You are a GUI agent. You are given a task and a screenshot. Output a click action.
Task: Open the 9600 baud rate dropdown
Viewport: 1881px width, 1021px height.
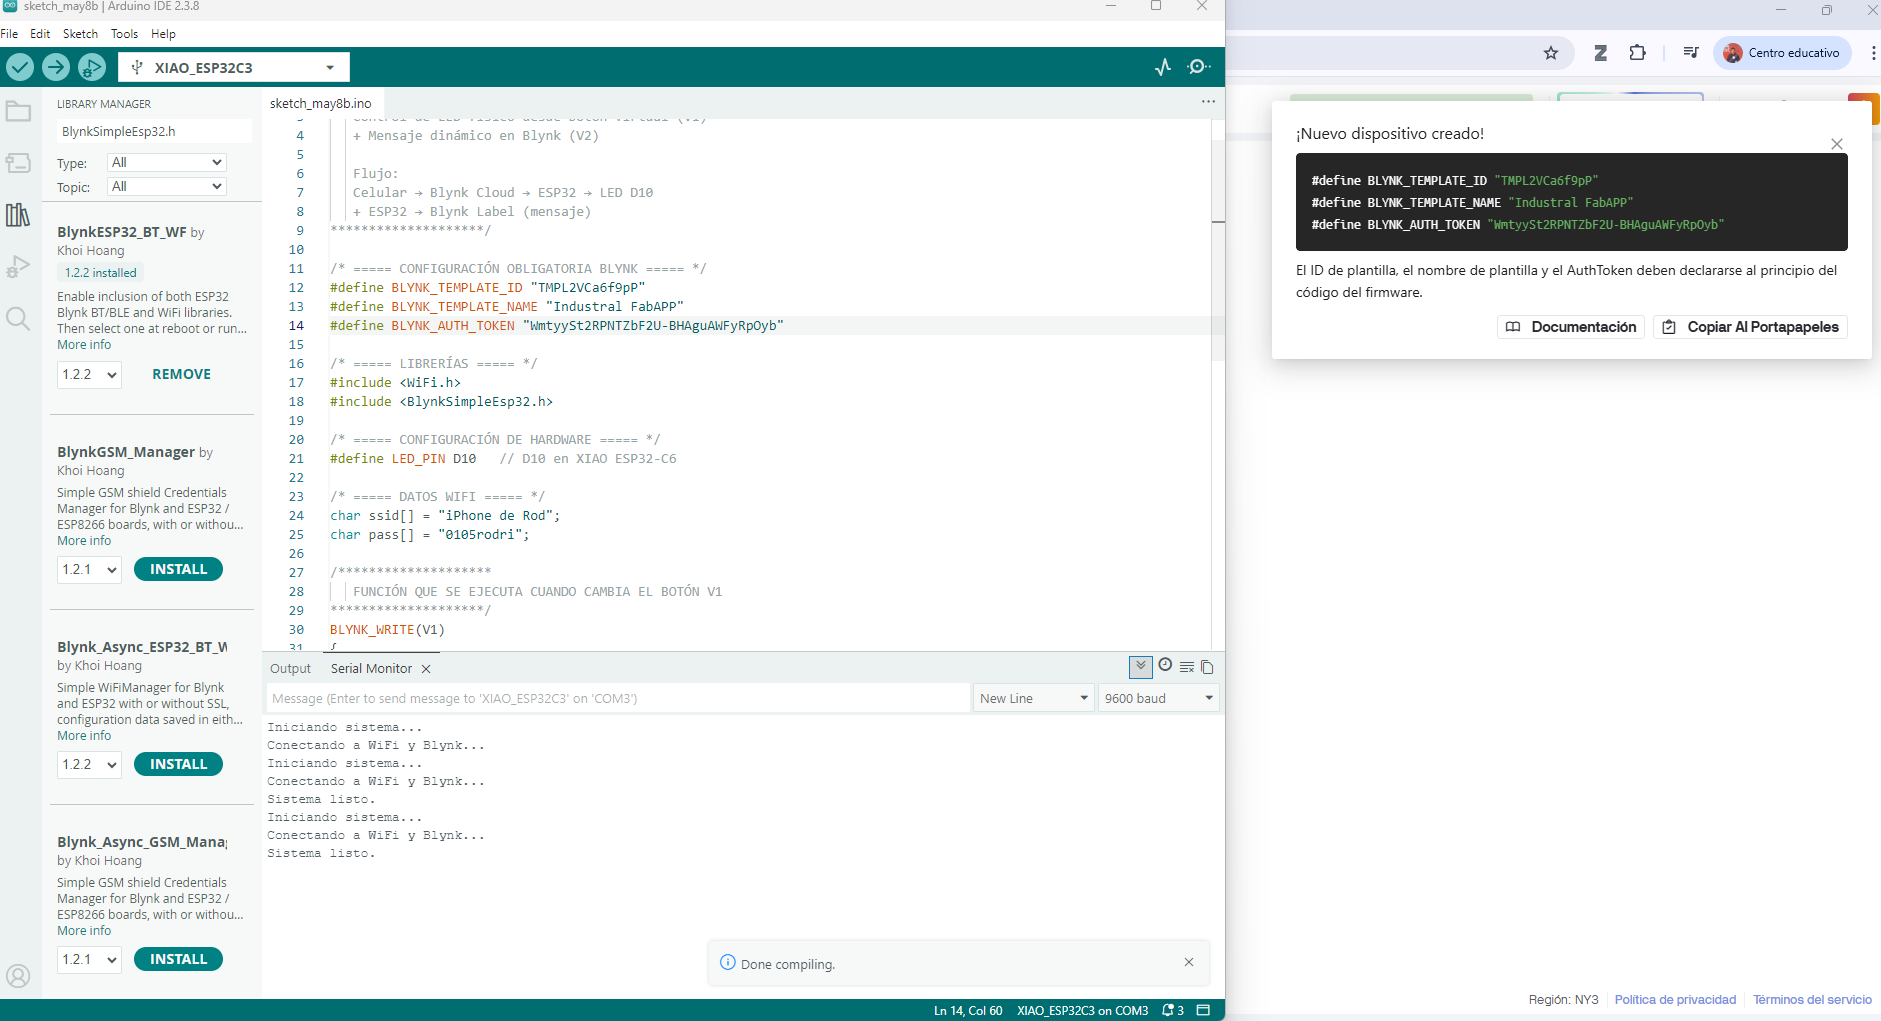1158,698
